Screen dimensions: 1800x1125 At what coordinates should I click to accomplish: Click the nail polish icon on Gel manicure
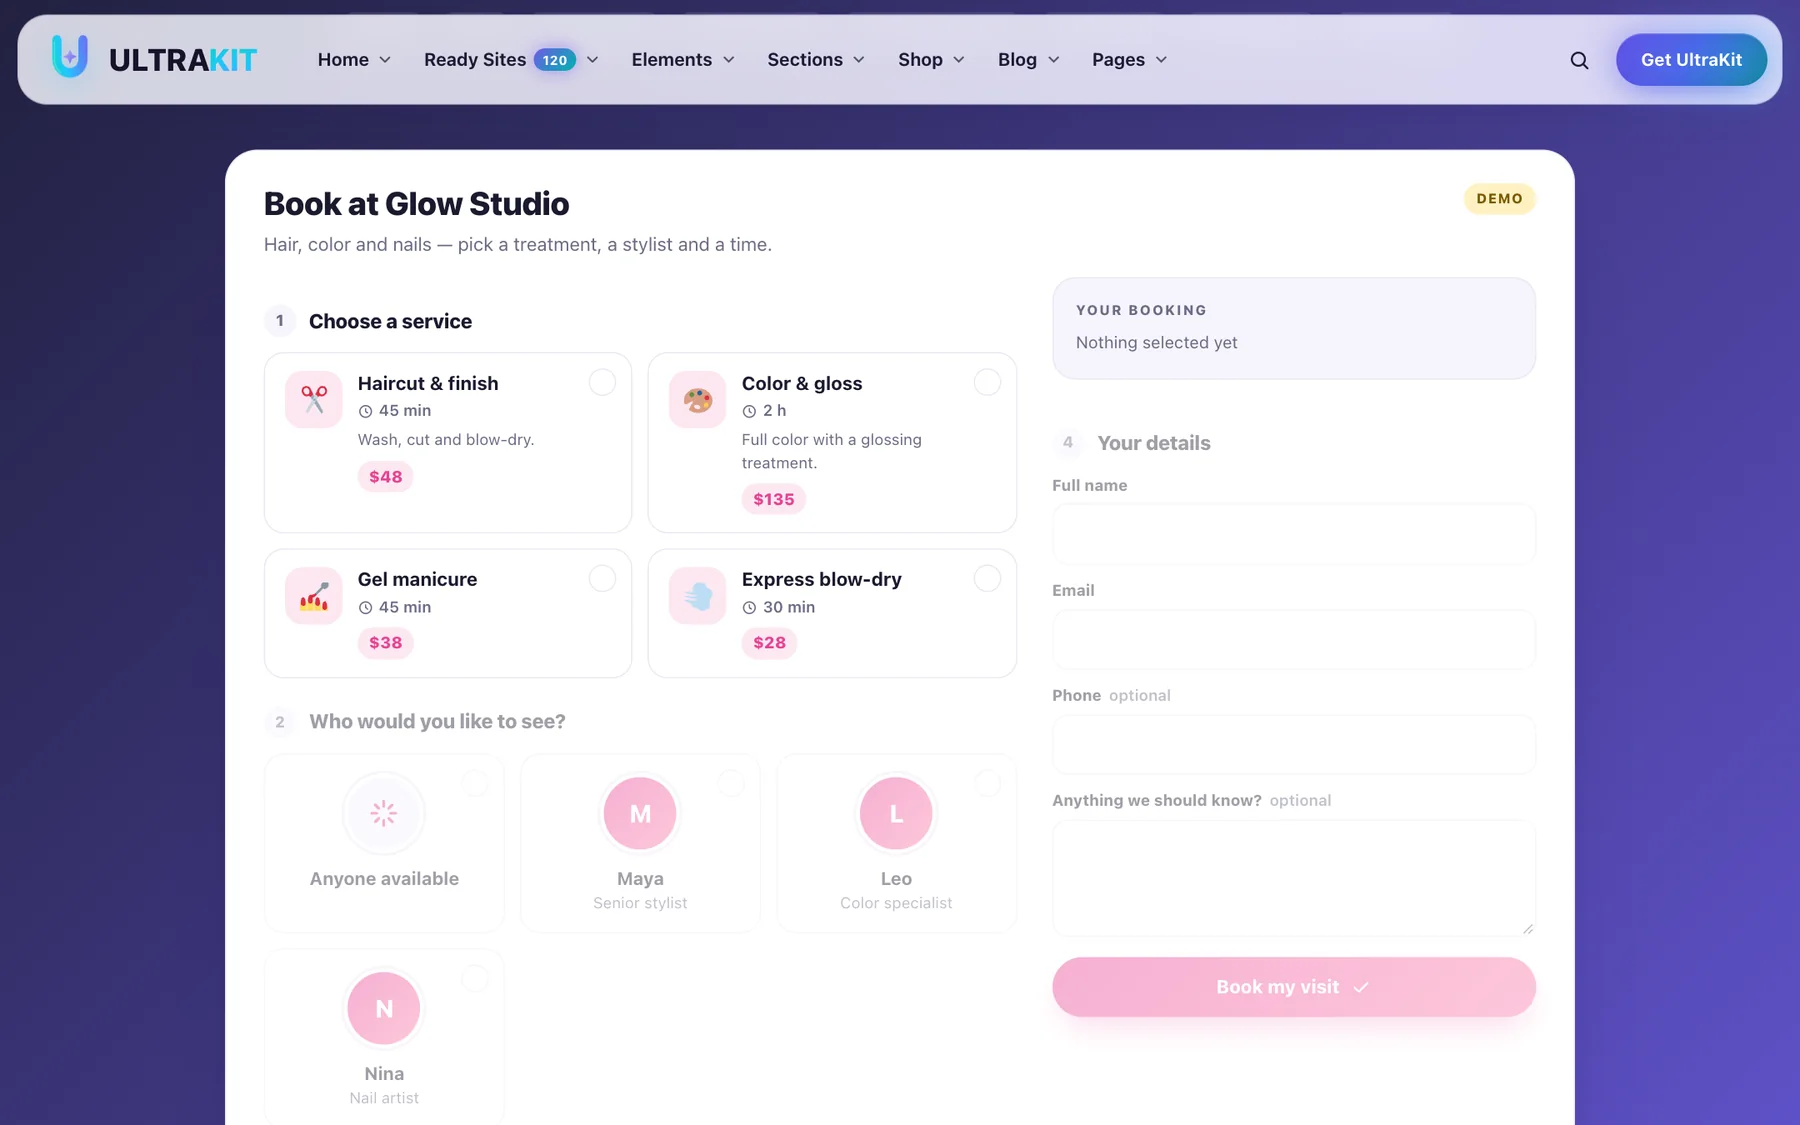click(x=314, y=596)
